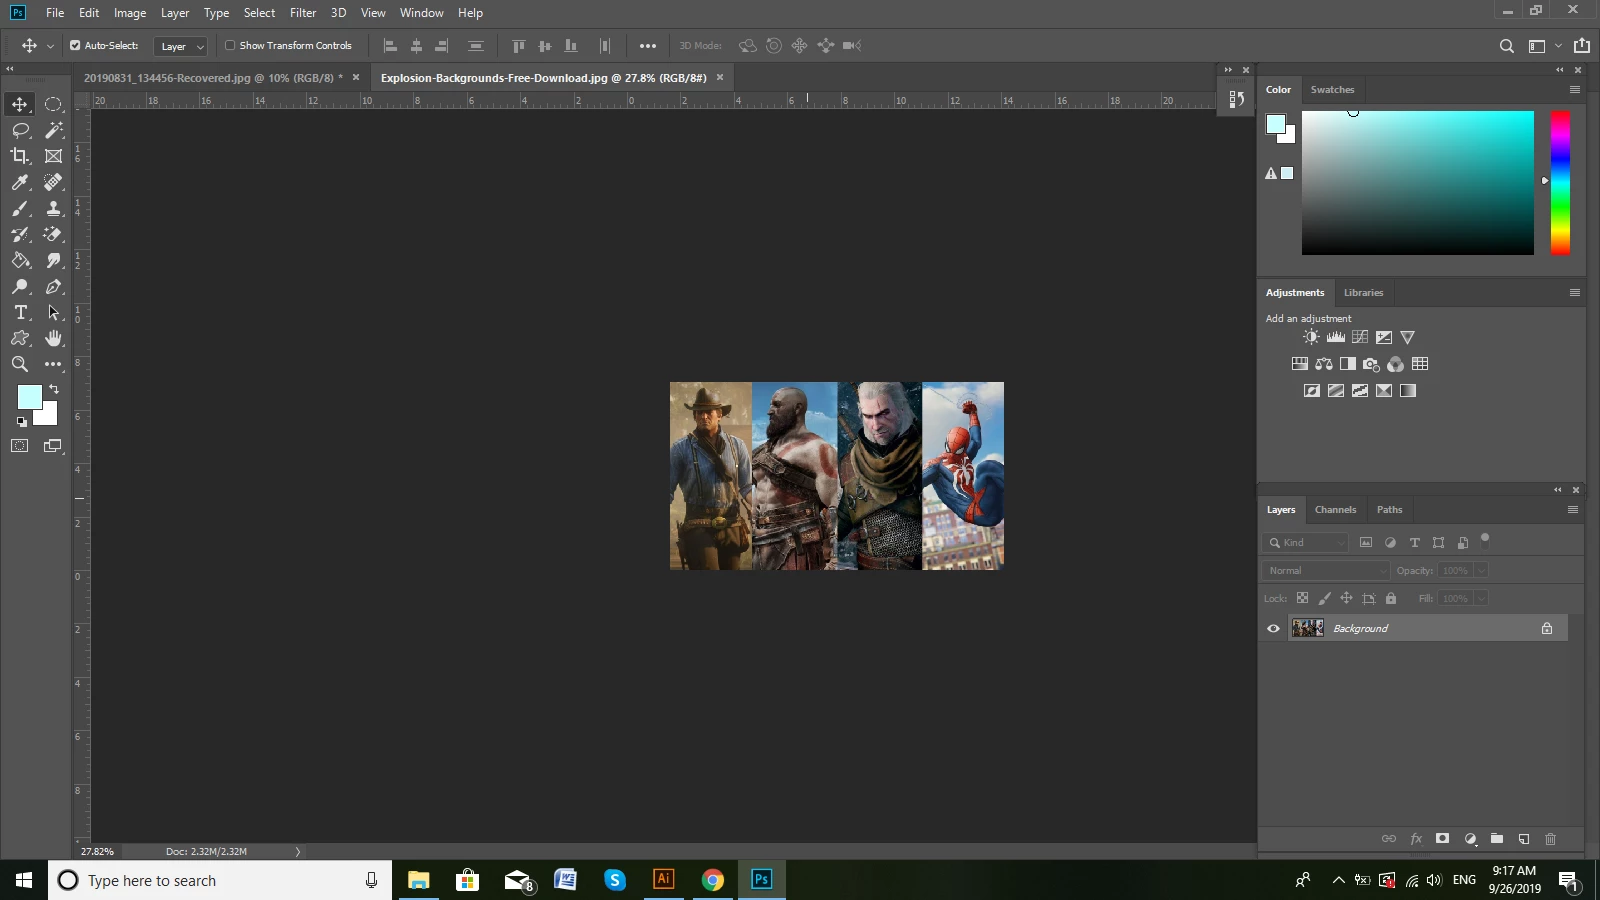Select the Eraser tool
The image size is (1600, 900).
click(x=54, y=234)
